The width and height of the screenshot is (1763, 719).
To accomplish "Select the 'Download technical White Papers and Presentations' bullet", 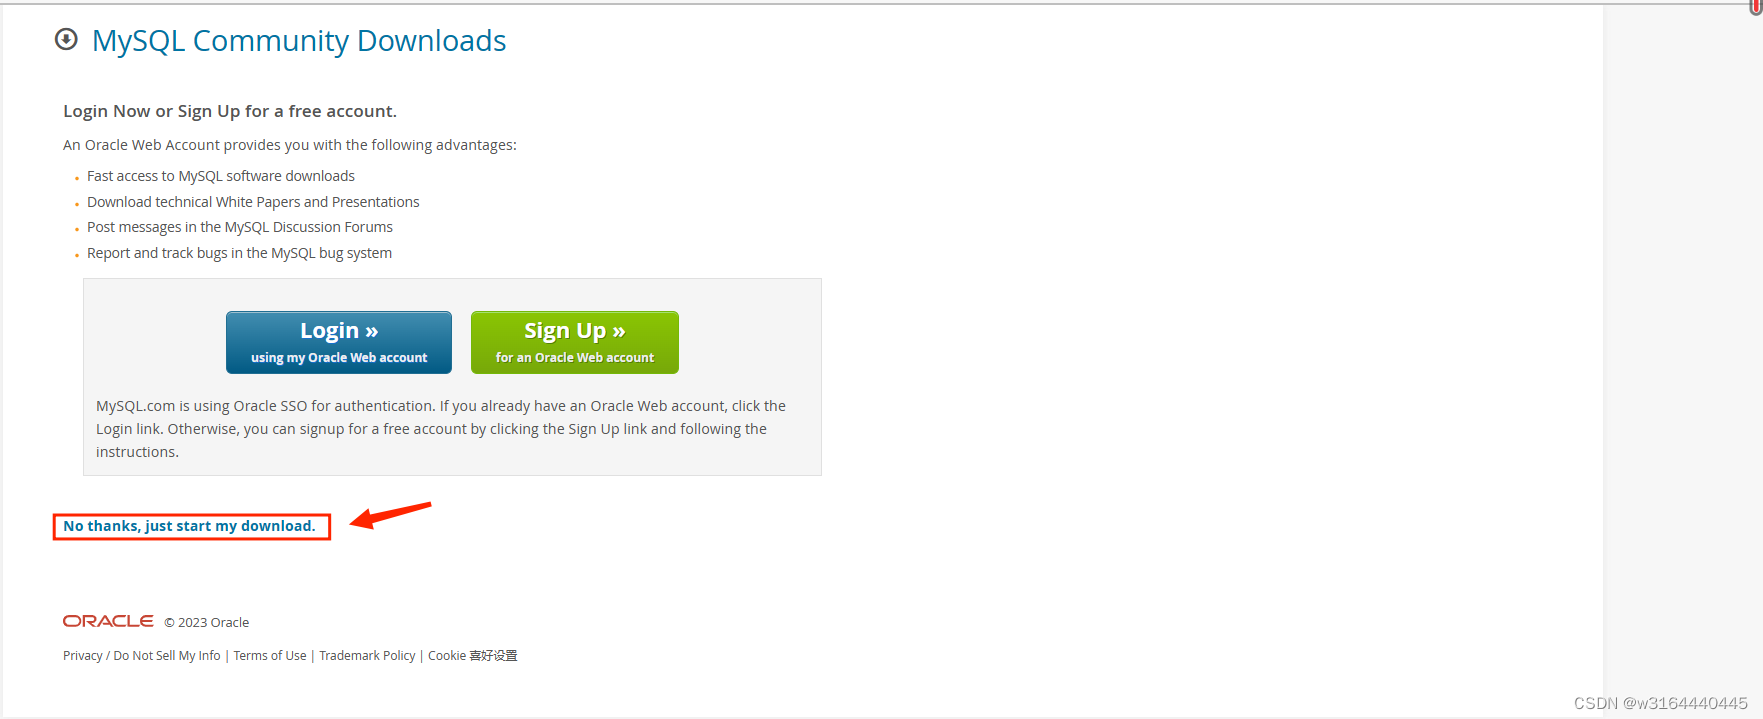I will [253, 202].
